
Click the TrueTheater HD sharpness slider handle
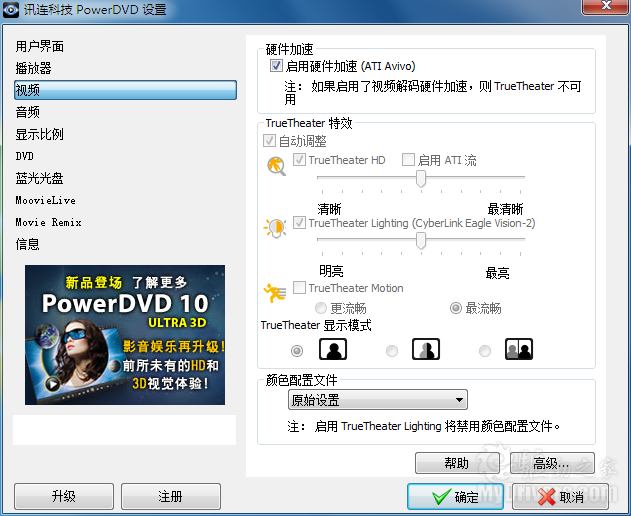click(421, 178)
